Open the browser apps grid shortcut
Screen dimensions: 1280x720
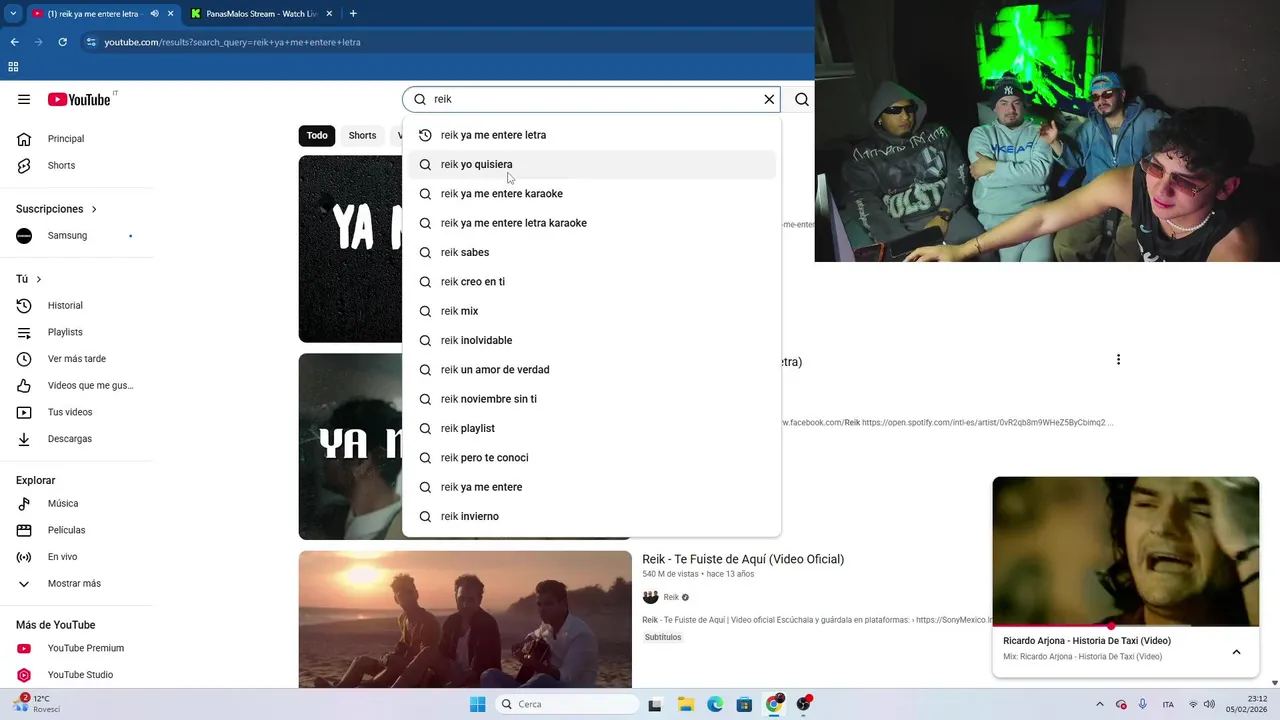point(13,67)
